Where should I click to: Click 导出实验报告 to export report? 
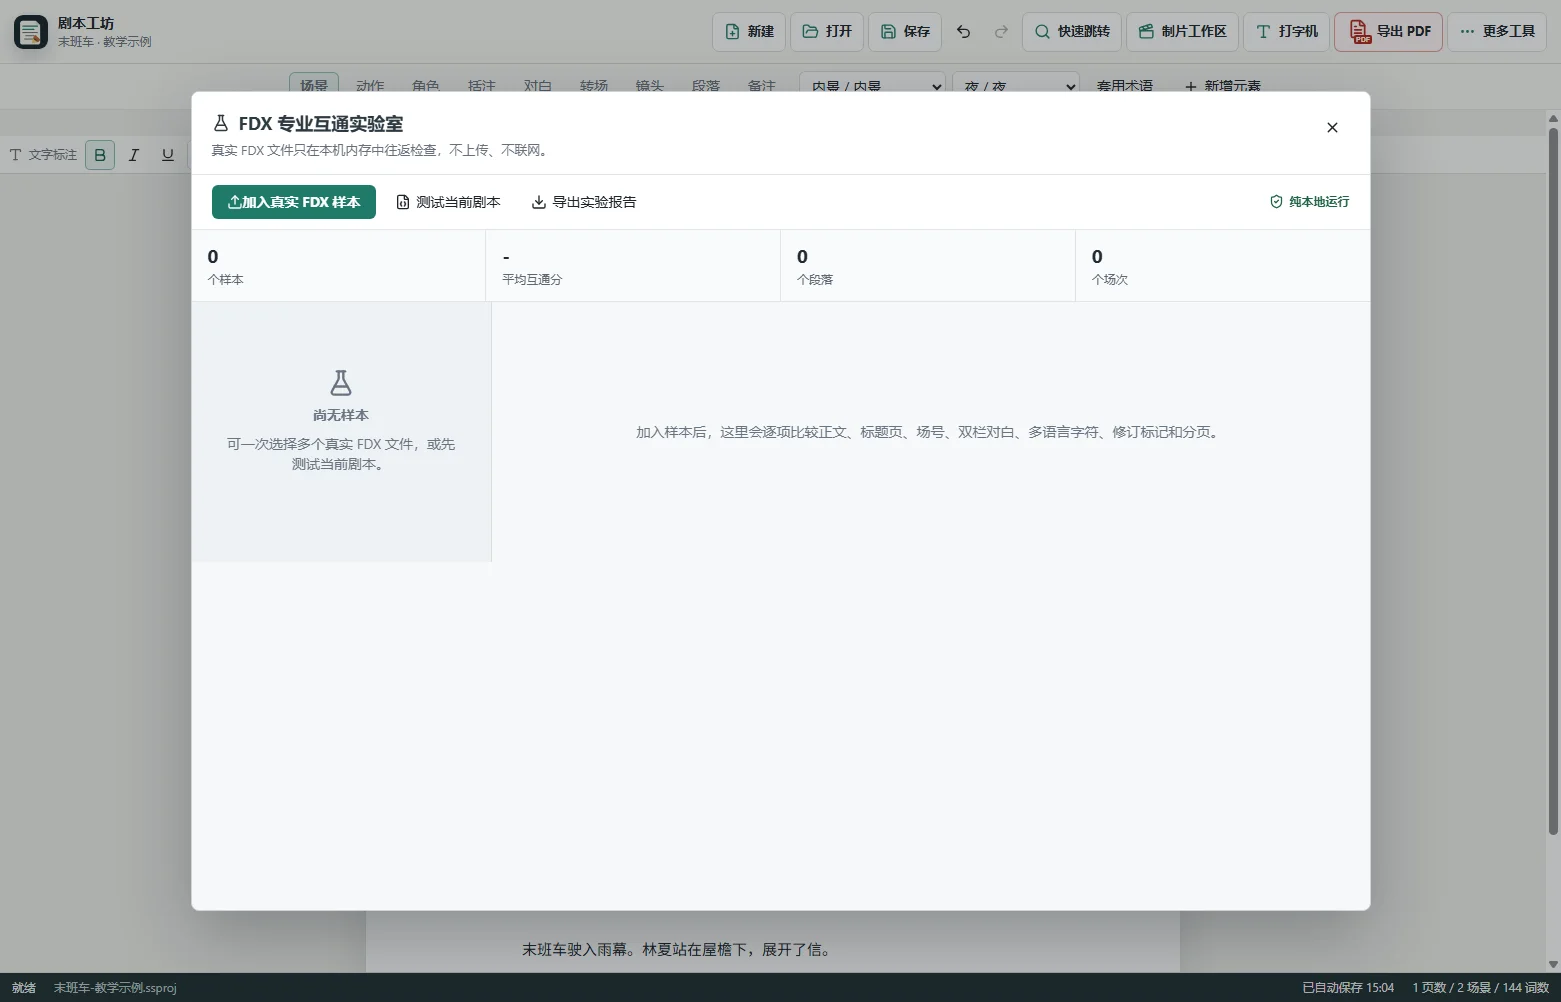tap(584, 202)
